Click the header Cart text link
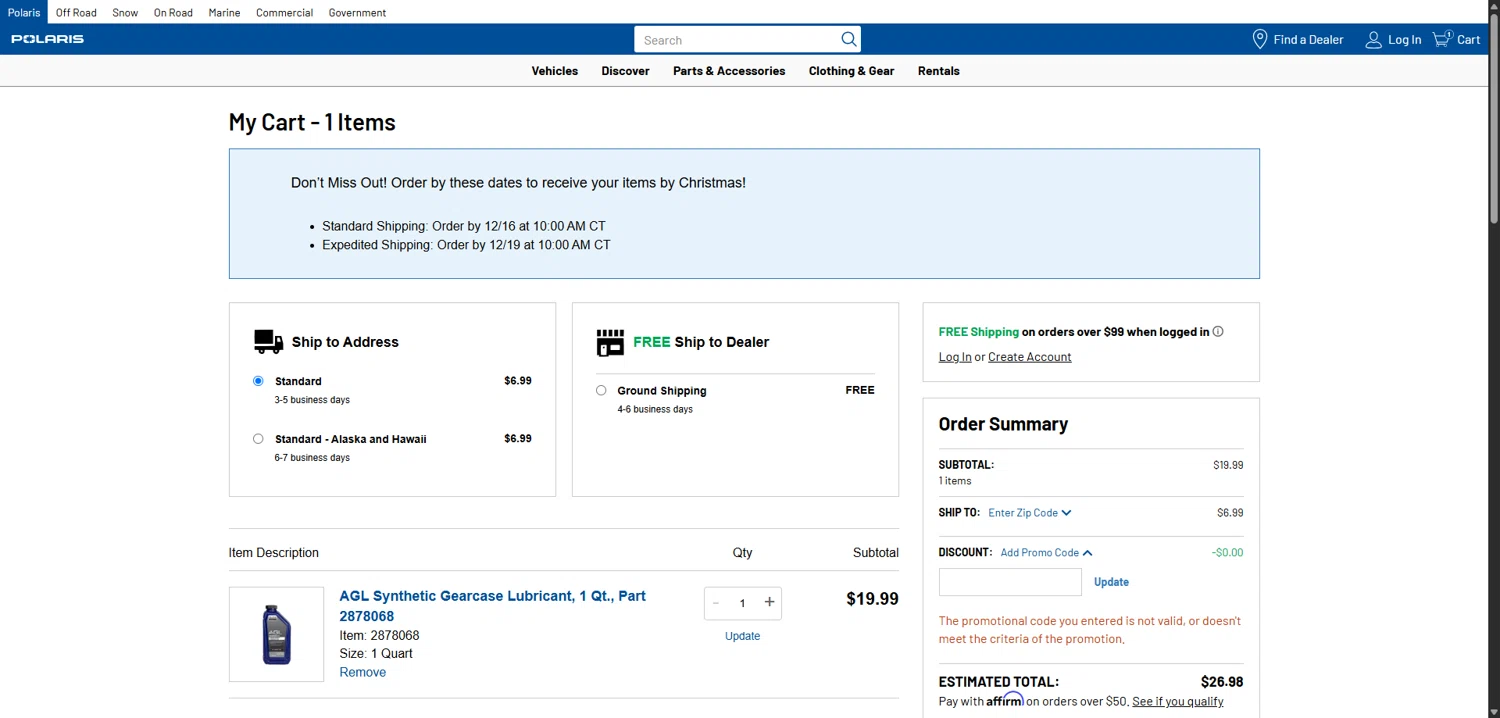Image resolution: width=1500 pixels, height=718 pixels. (x=1468, y=40)
